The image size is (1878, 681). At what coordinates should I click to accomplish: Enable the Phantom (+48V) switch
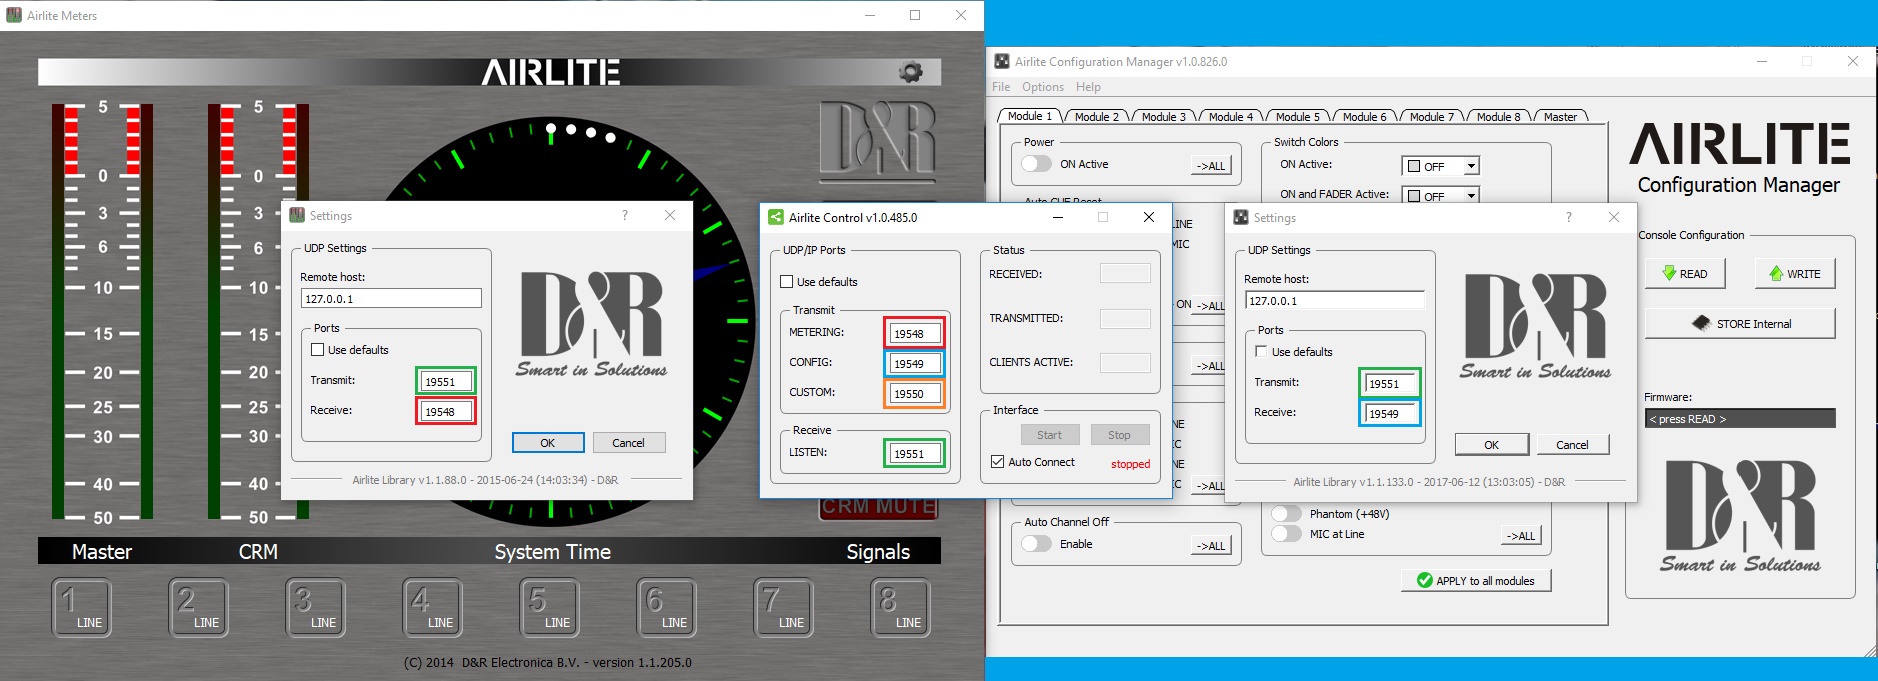pyautogui.click(x=1286, y=514)
